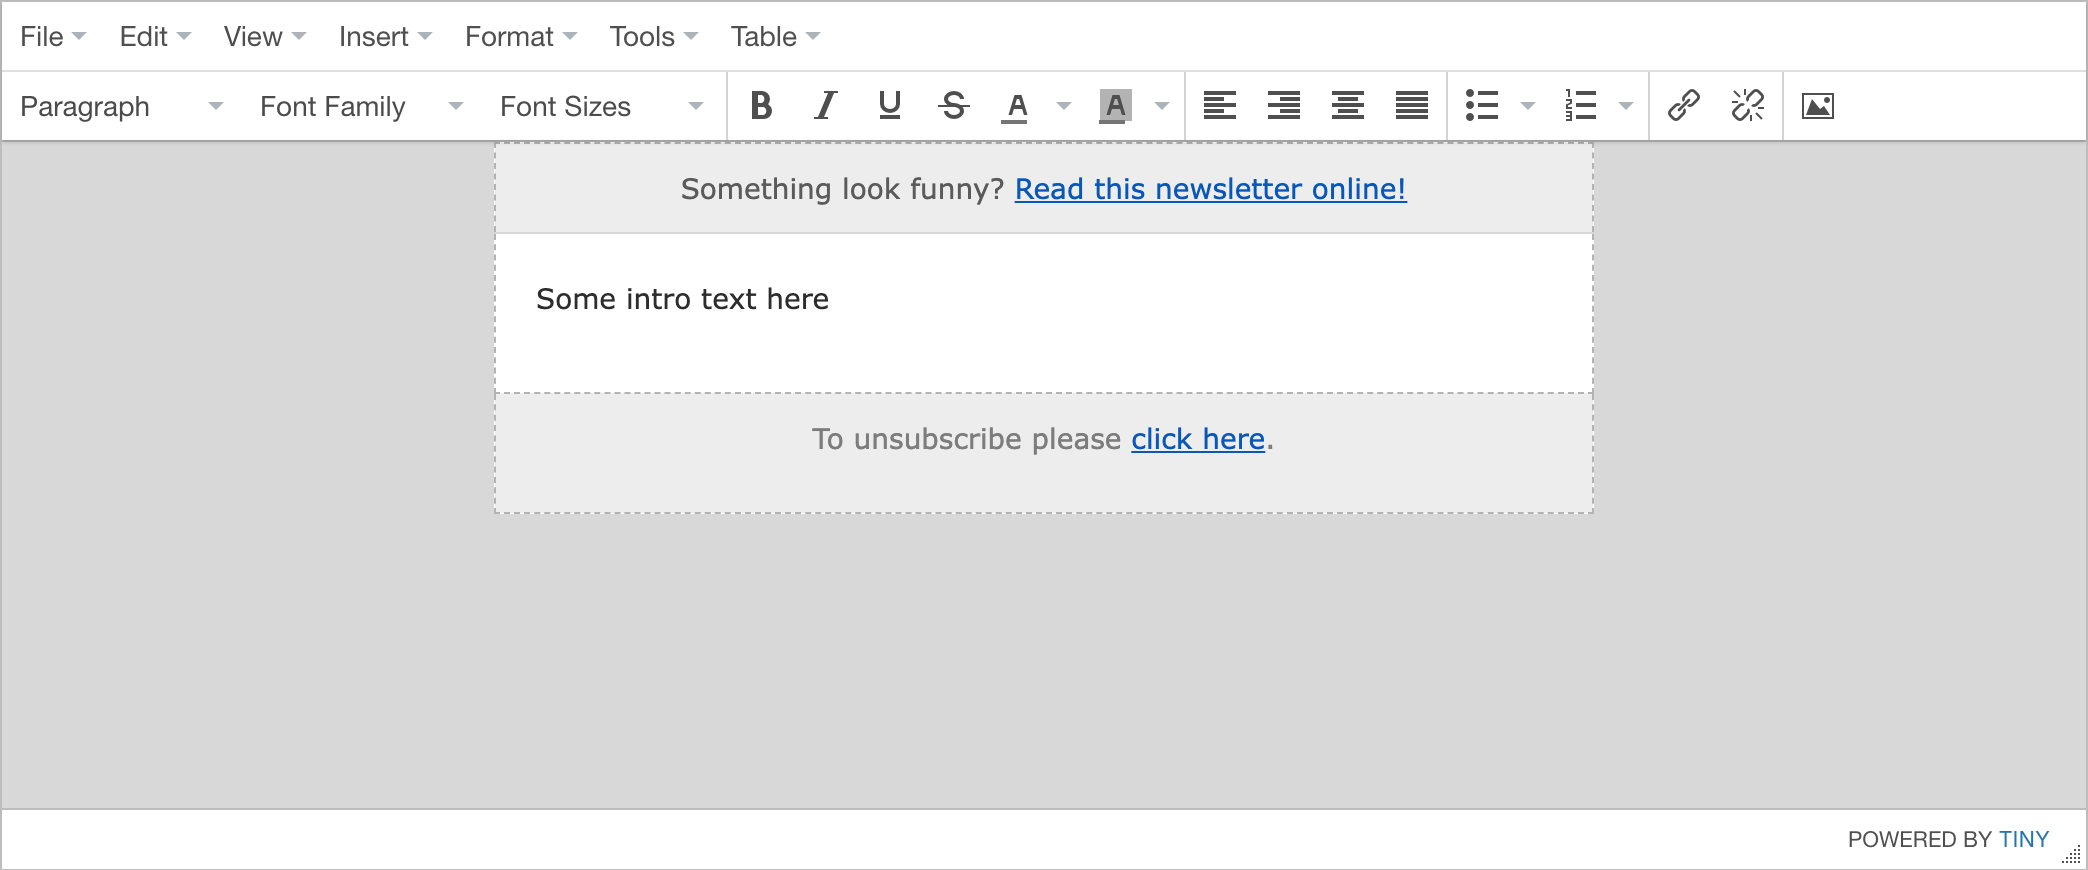Image resolution: width=2088 pixels, height=870 pixels.
Task: Insert a numbered list
Action: pos(1580,106)
